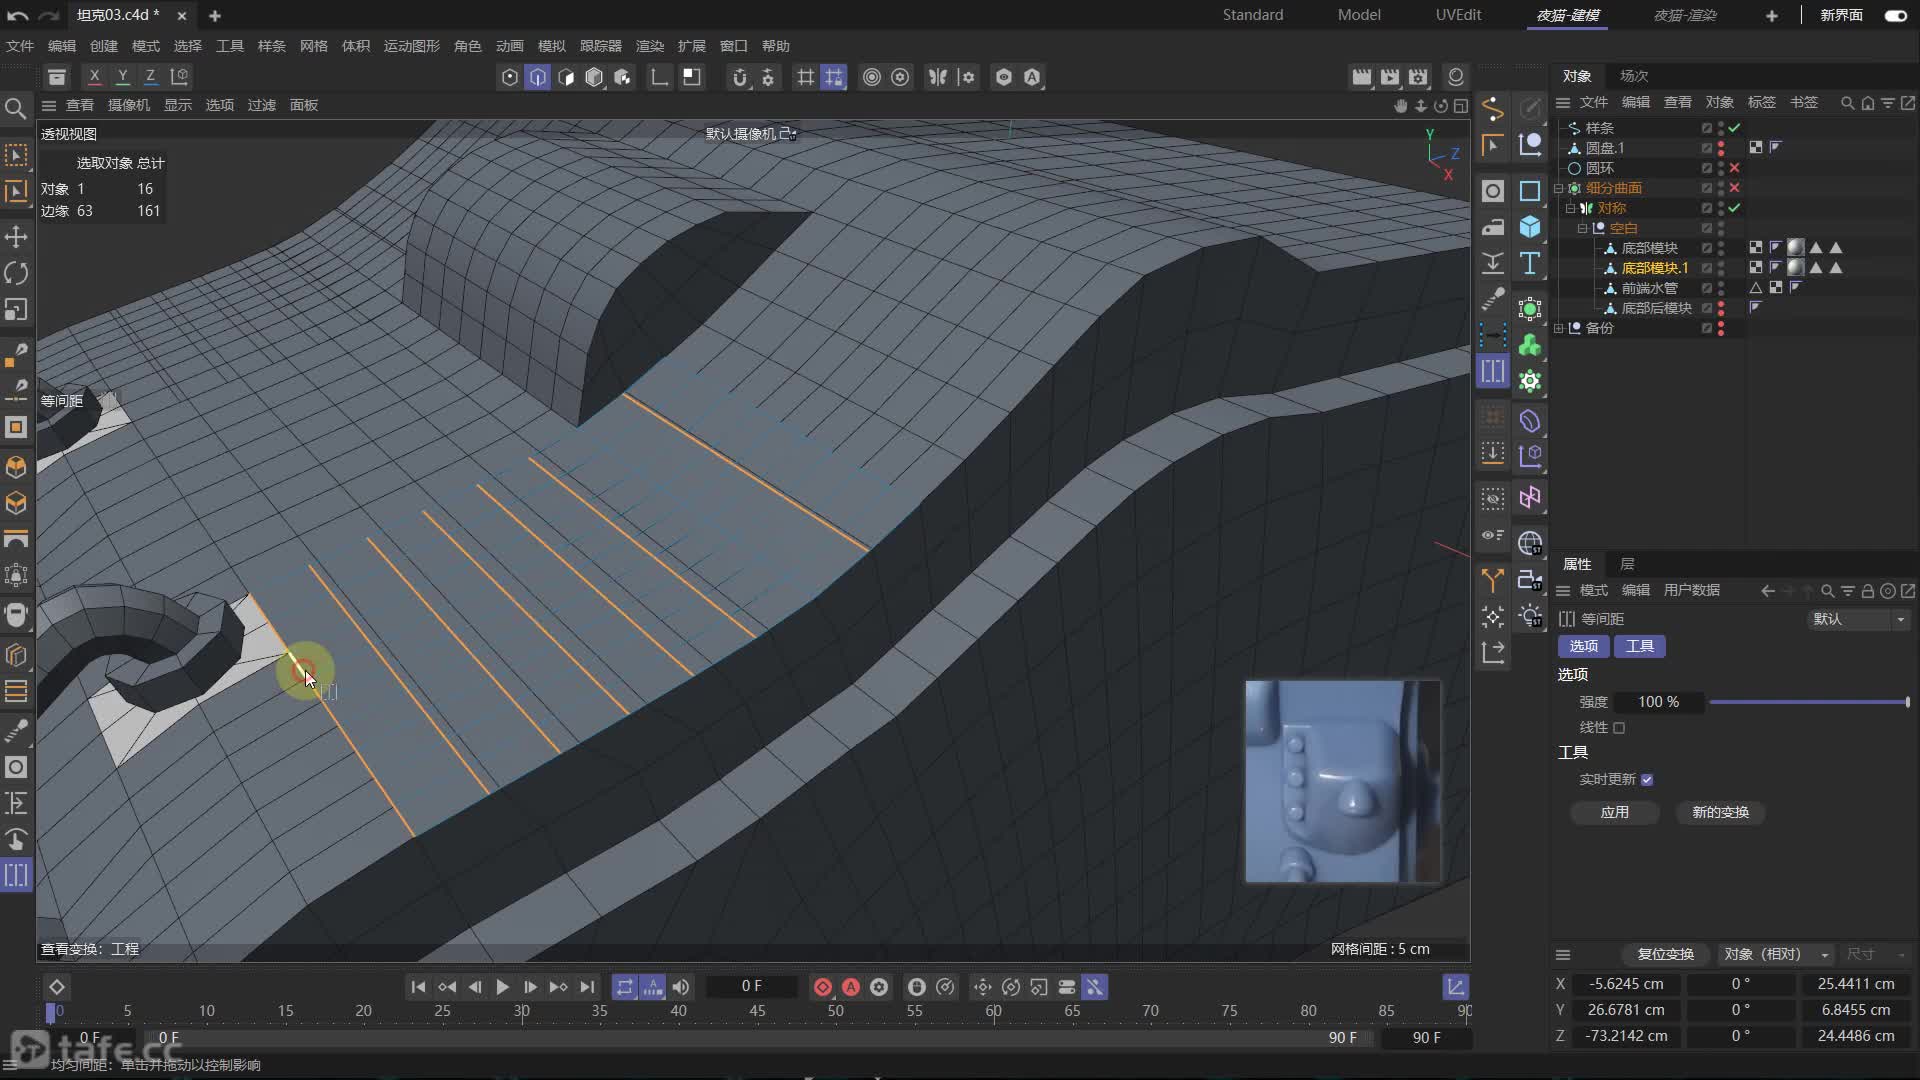Screen dimensions: 1920x1080
Task: Toggle Y axis lock
Action: (122, 77)
